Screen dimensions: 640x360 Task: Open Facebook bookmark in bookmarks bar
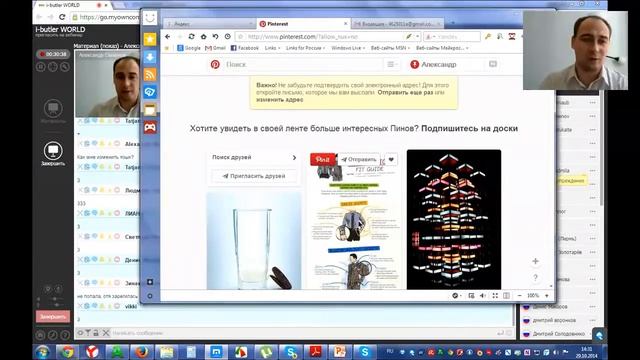click(x=245, y=48)
